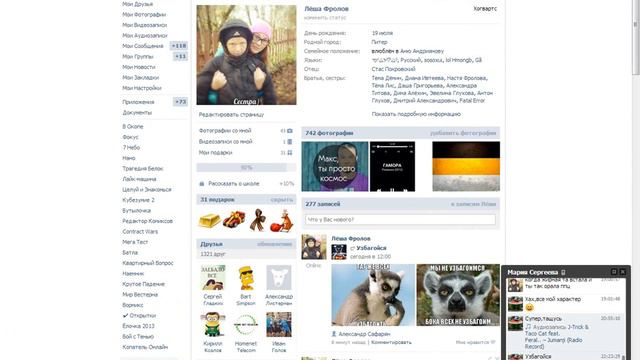Viewport: 640px width, 360px height.
Task: Open Мои Настройки
Action: click(x=142, y=88)
